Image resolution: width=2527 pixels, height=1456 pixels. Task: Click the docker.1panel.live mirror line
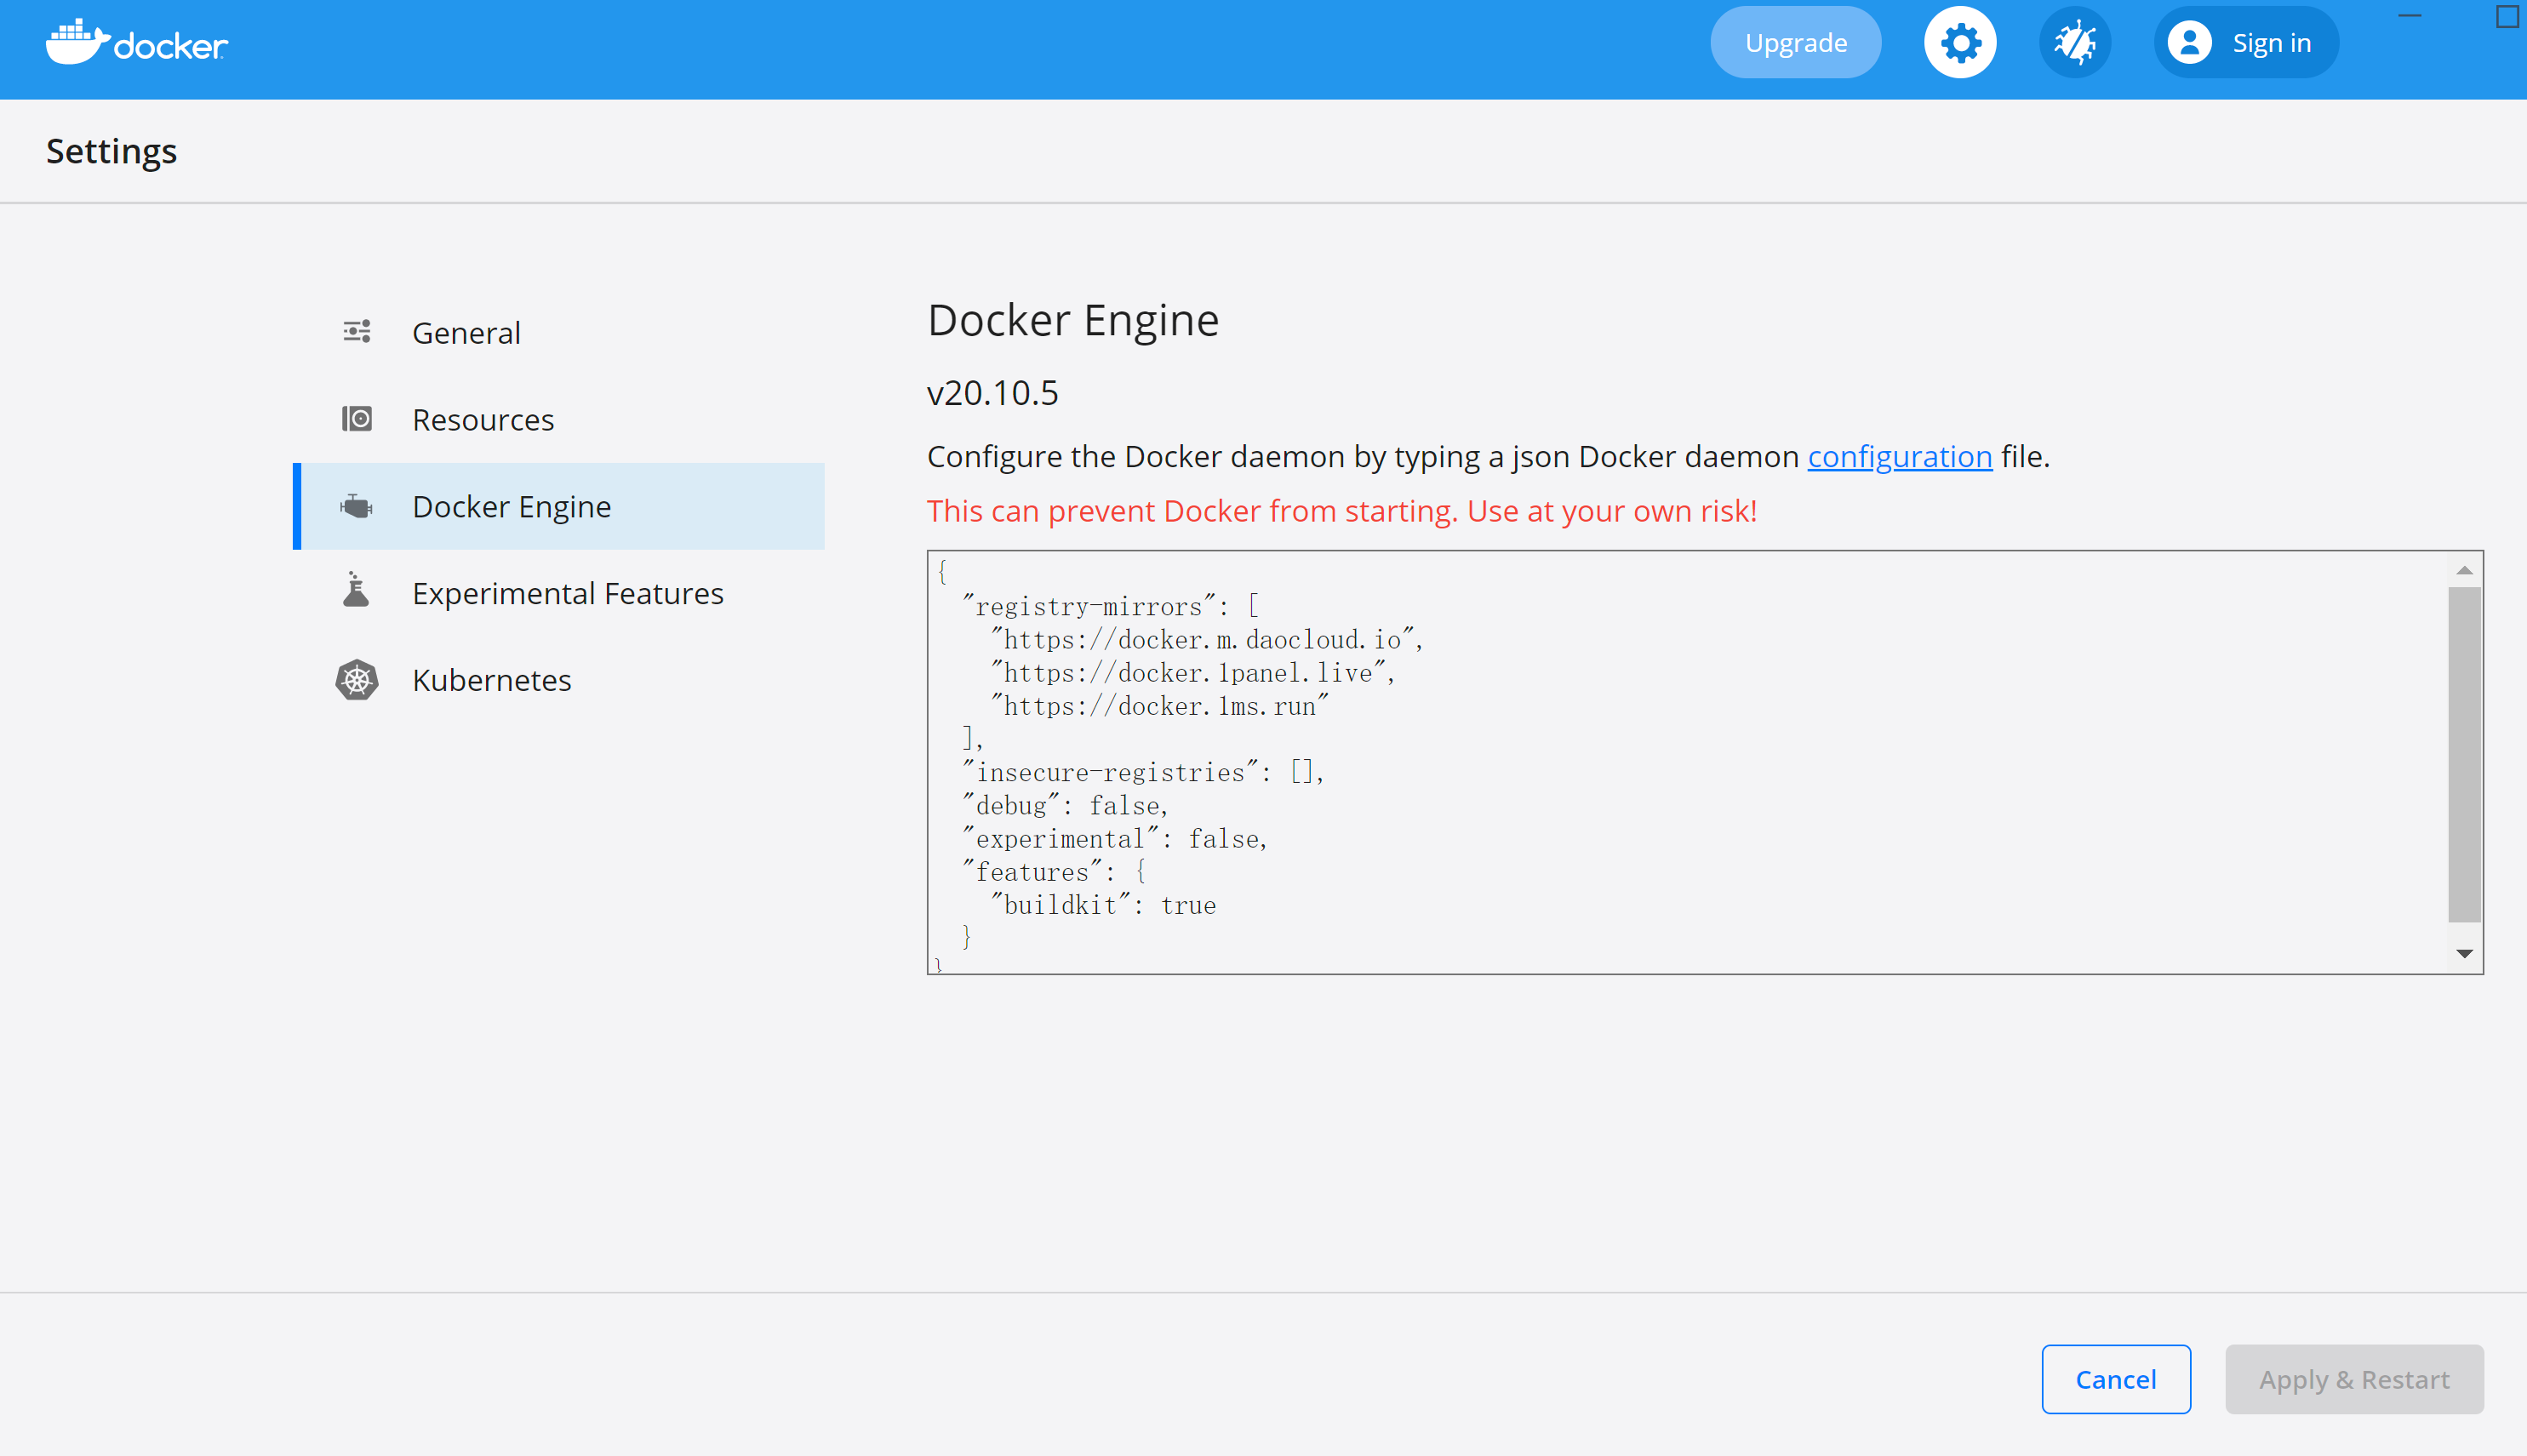tap(1193, 673)
